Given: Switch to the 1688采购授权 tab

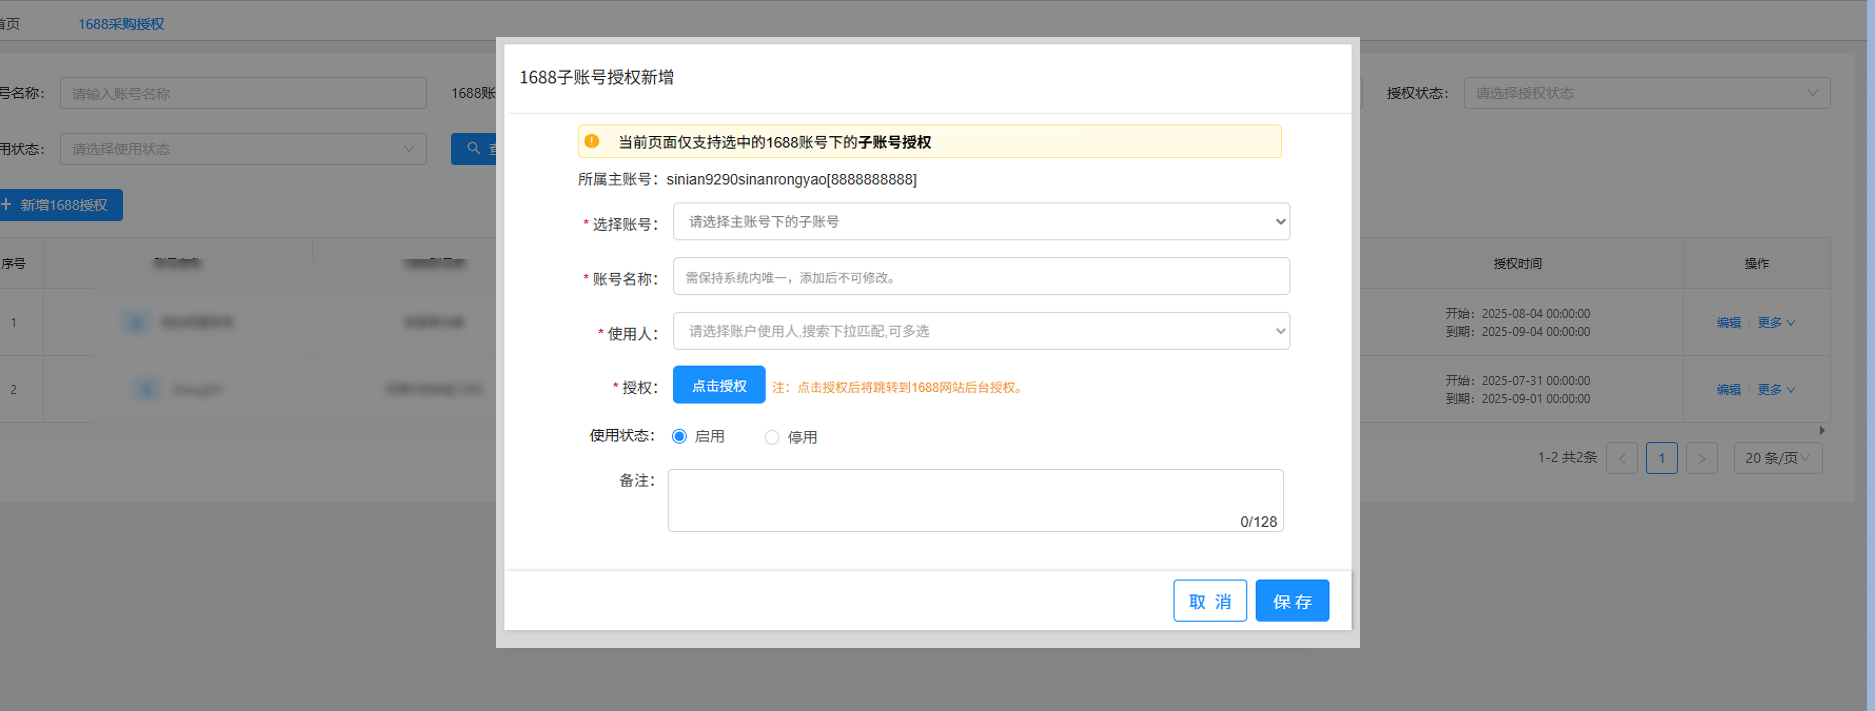Looking at the screenshot, I should click(121, 24).
